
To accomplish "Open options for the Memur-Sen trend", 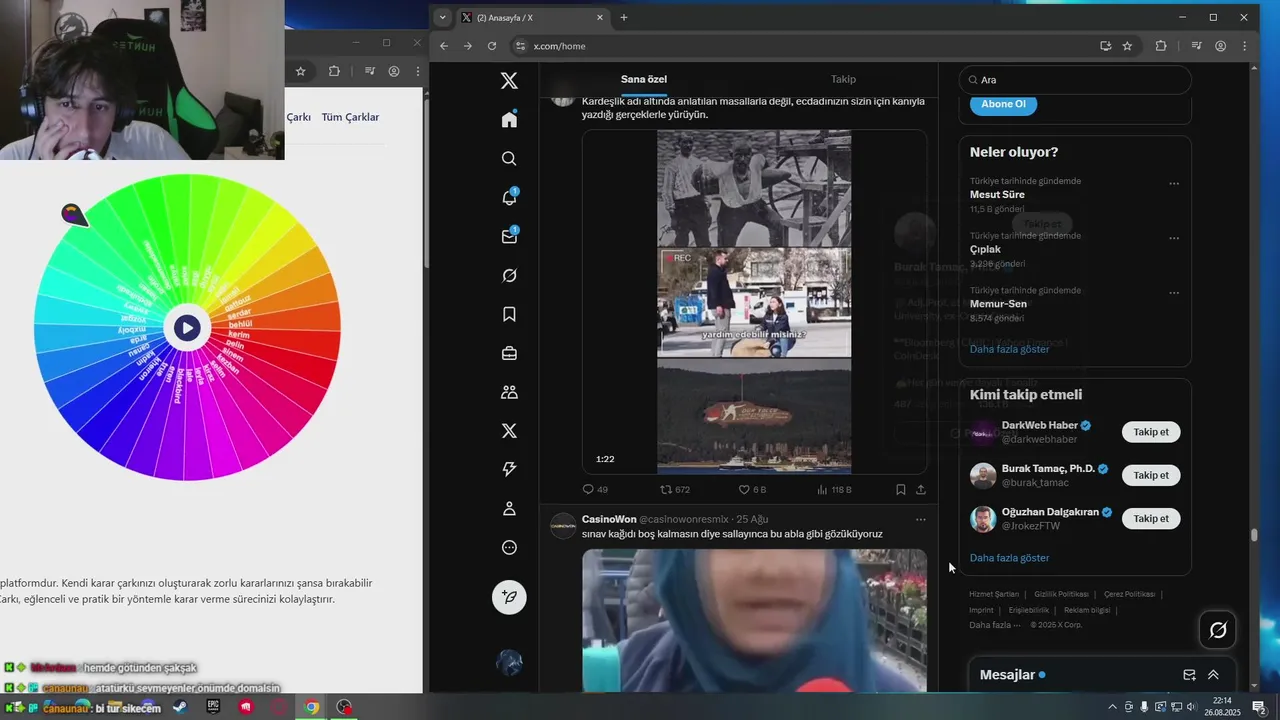I will click(1174, 292).
